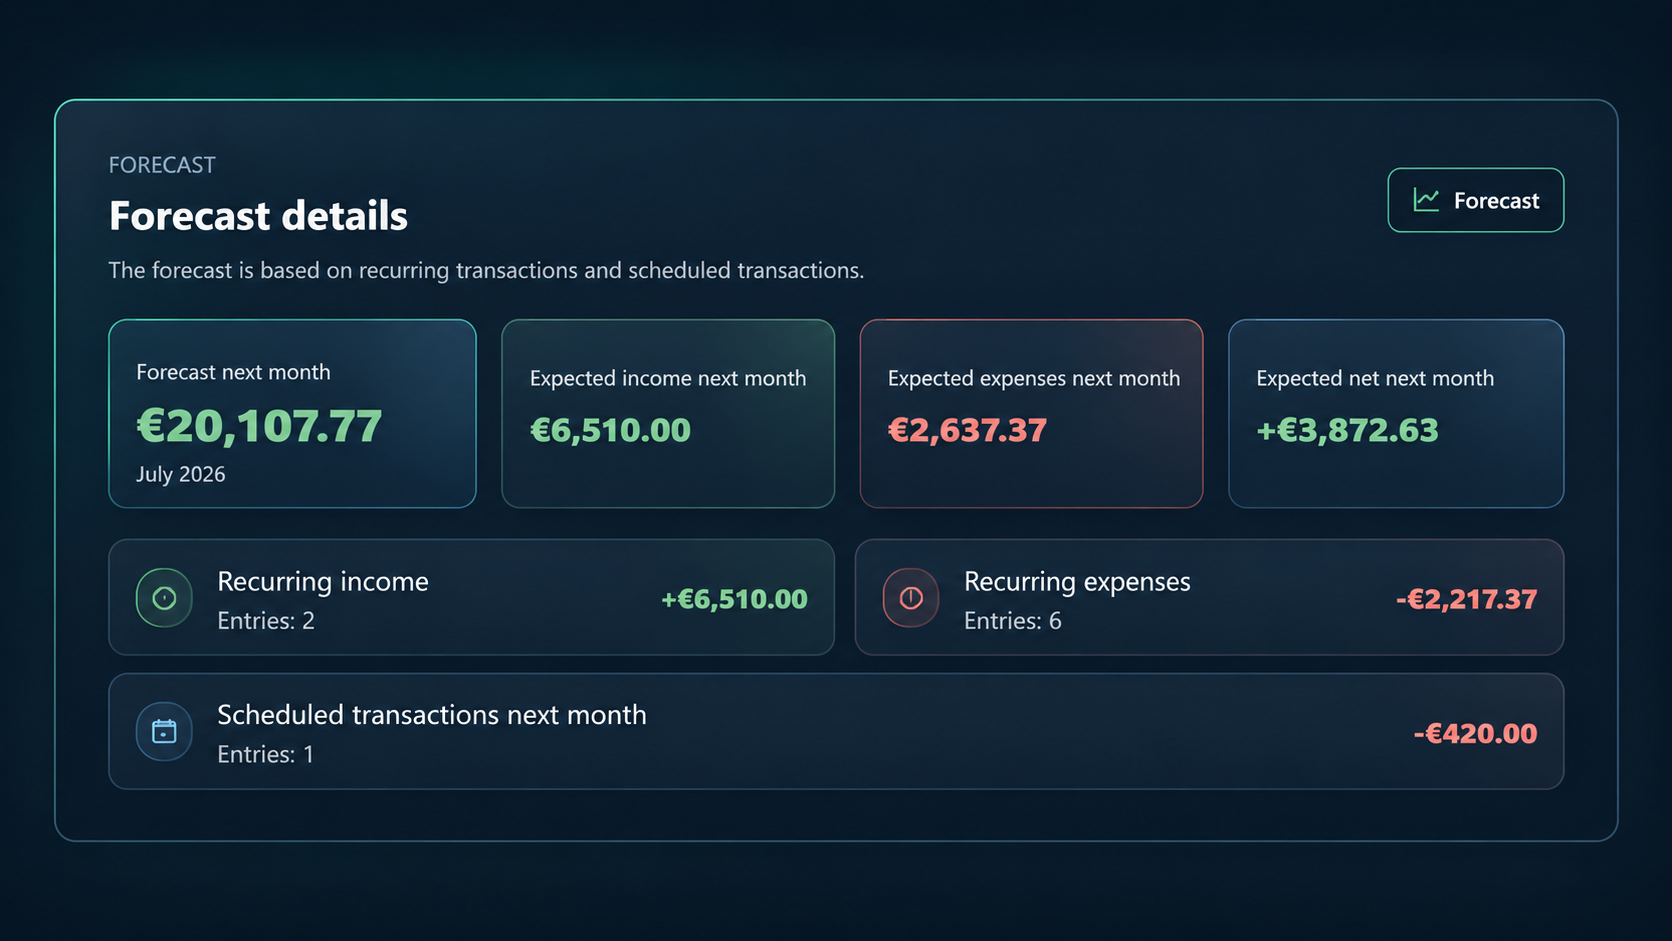The height and width of the screenshot is (941, 1672).
Task: Click "Entries: 2" under Recurring income
Action: coord(266,621)
